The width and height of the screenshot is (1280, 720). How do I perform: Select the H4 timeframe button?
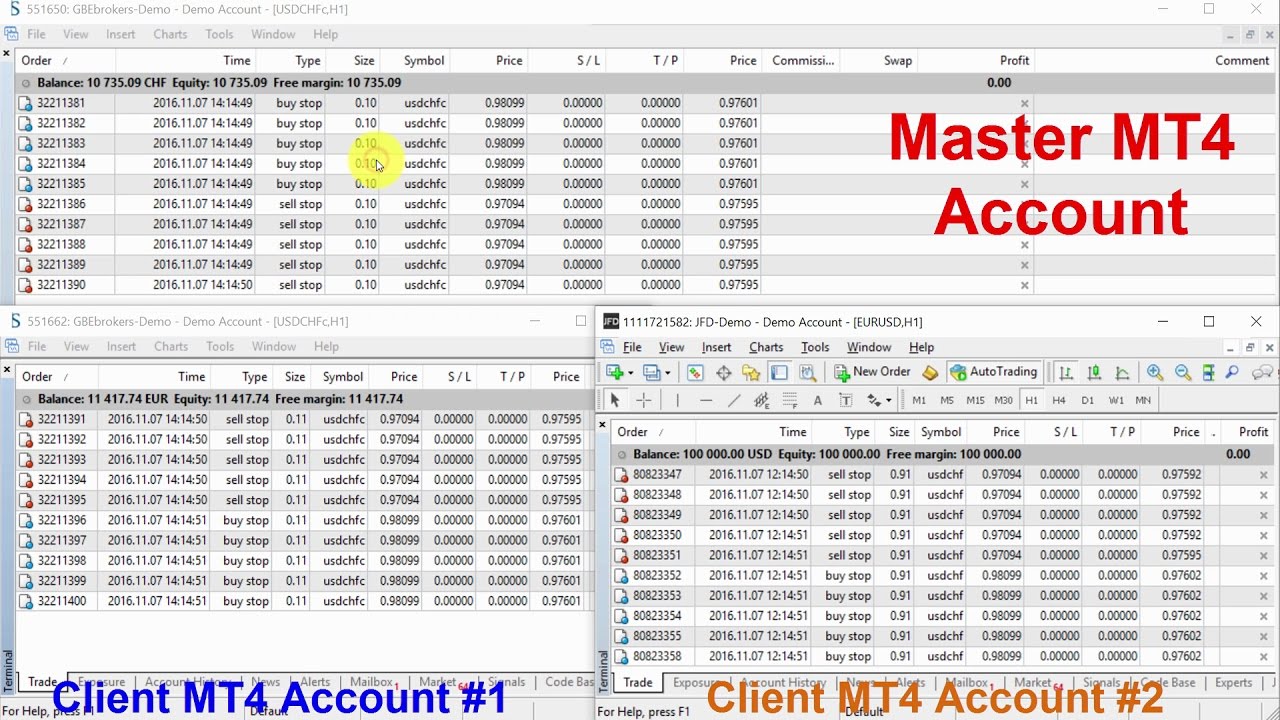pos(1059,400)
